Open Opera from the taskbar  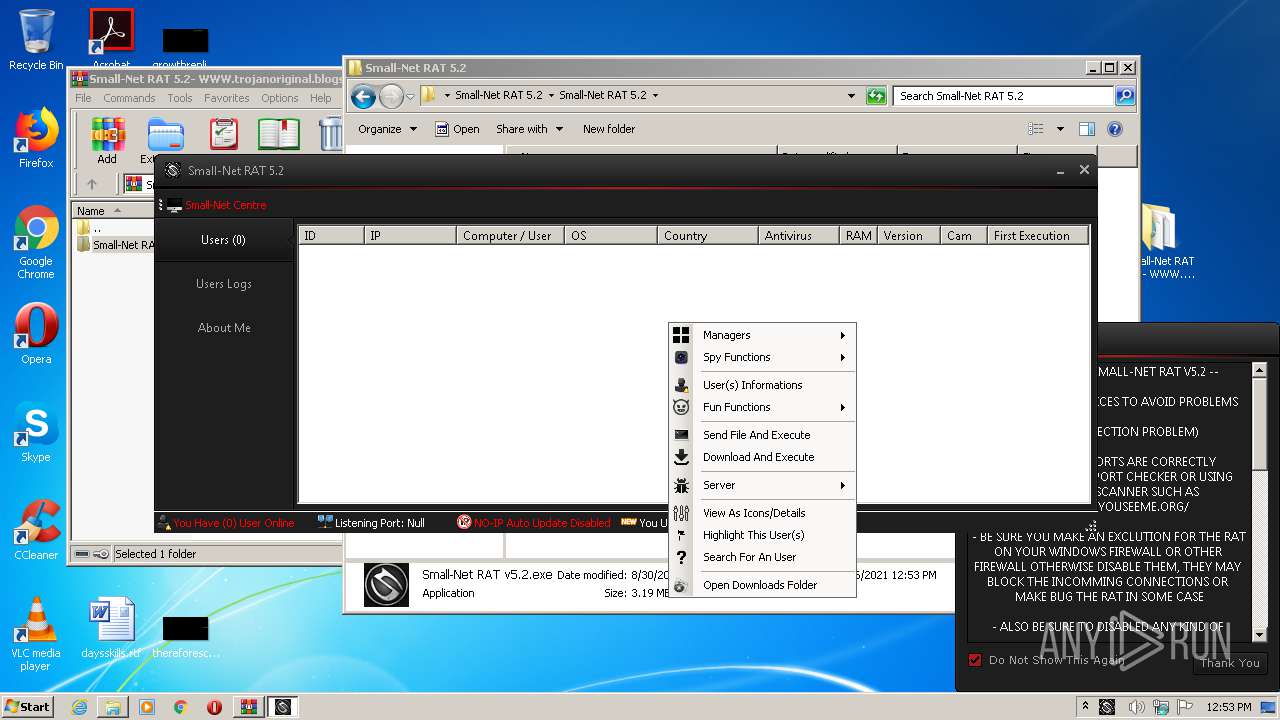[214, 707]
